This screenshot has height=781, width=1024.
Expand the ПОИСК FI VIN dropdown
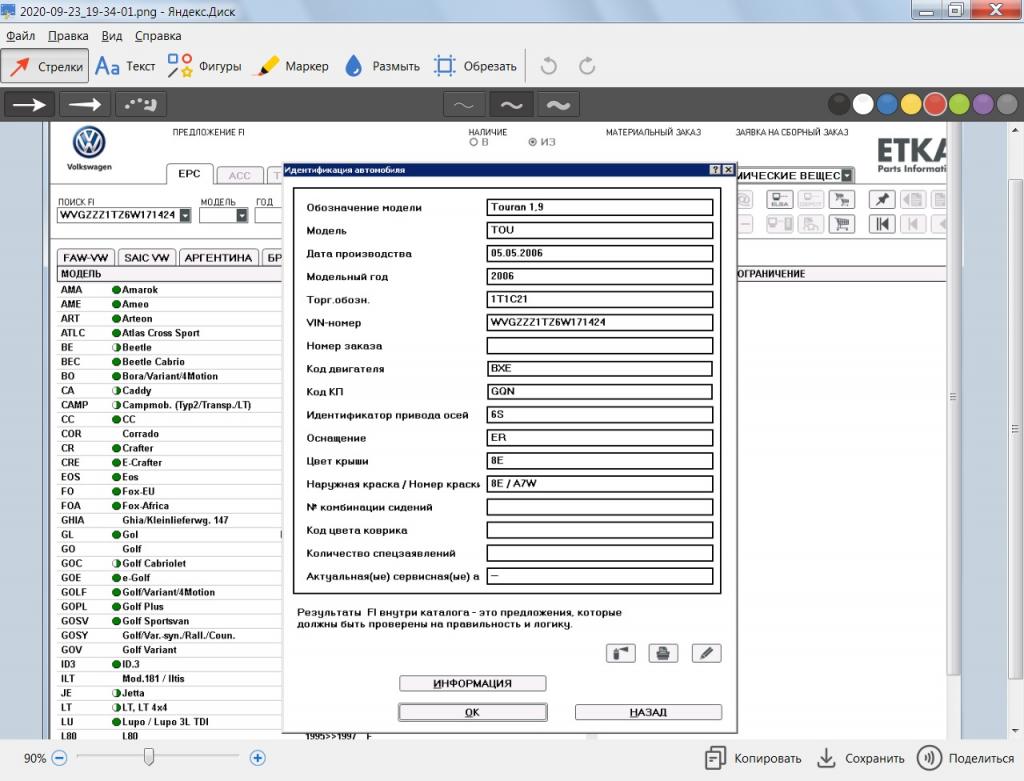(x=185, y=215)
